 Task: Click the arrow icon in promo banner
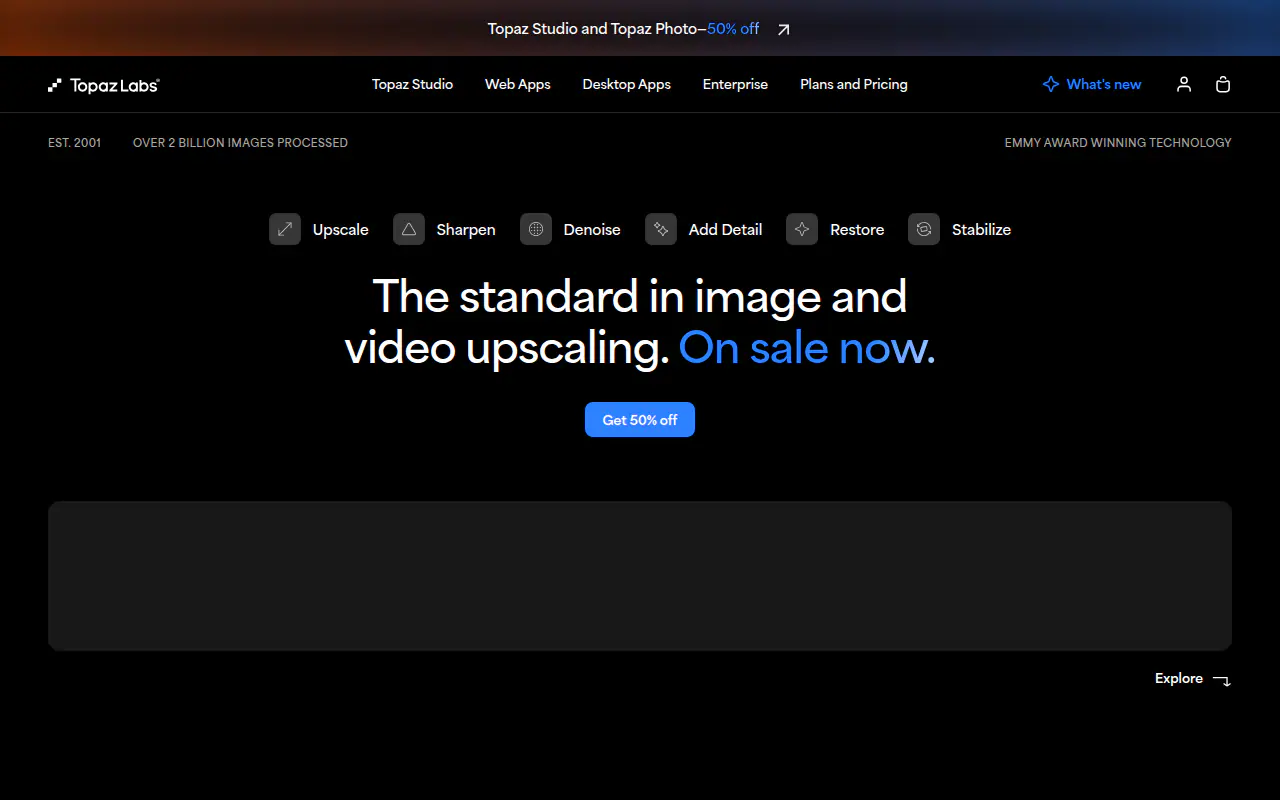coord(784,29)
